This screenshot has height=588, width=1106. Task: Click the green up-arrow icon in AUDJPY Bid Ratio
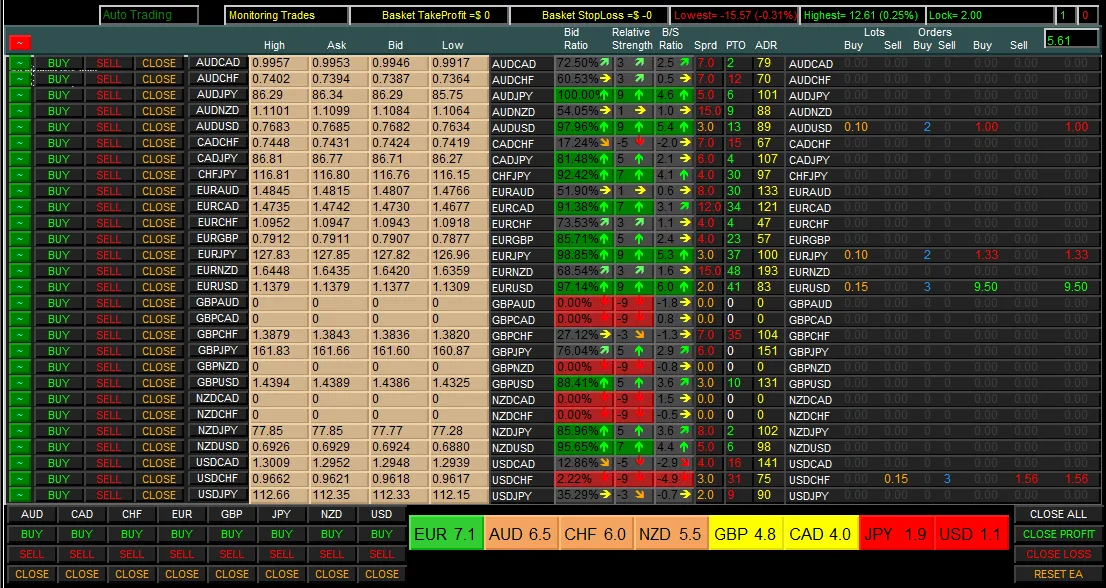(604, 95)
